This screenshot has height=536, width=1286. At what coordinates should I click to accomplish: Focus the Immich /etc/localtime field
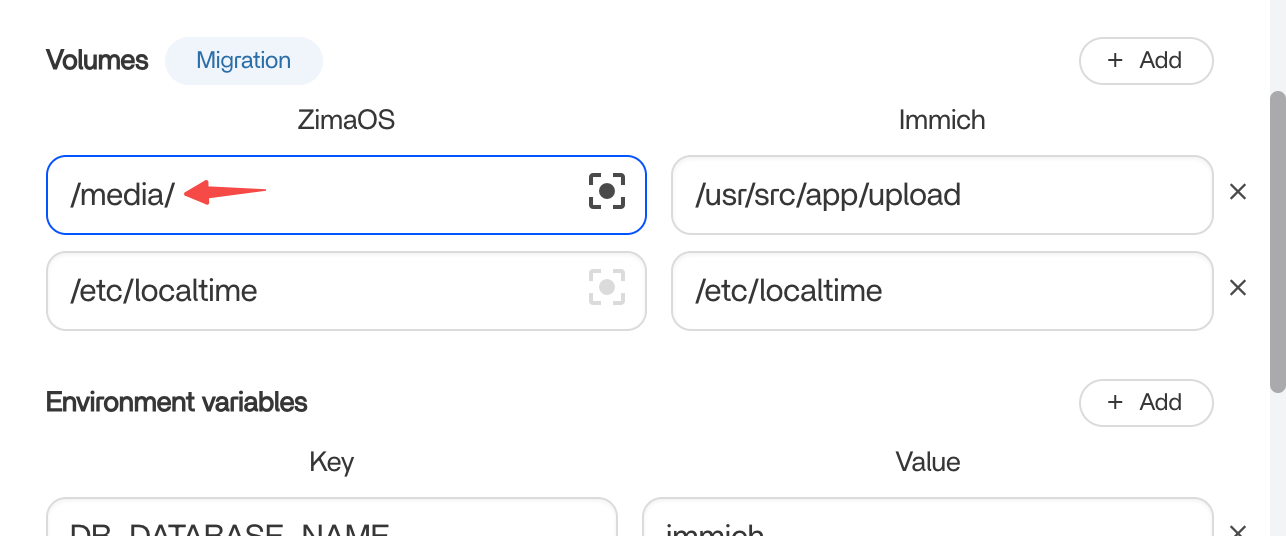coord(942,291)
